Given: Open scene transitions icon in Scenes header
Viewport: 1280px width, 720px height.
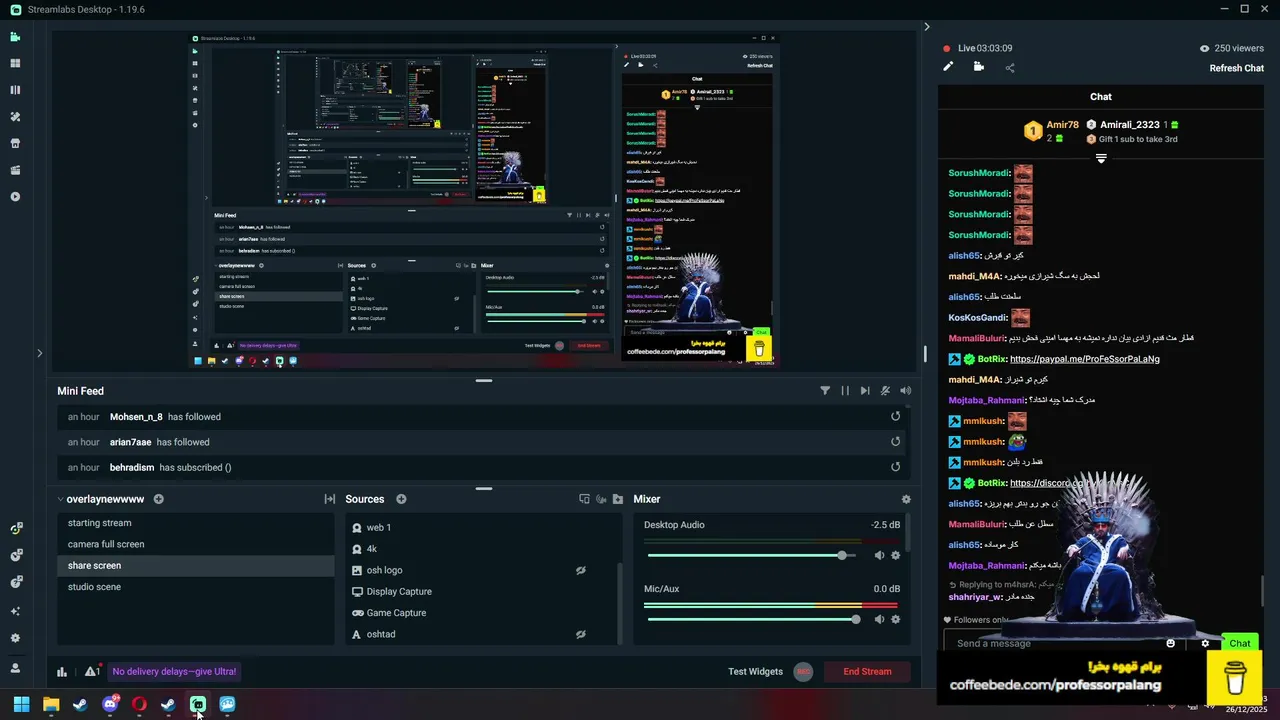Looking at the screenshot, I should 329,499.
